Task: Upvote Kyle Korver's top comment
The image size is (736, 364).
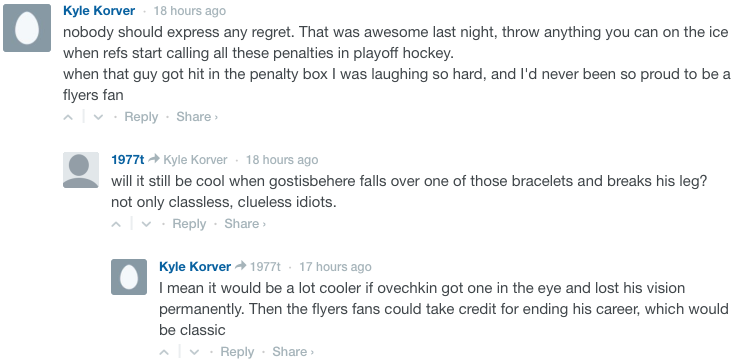Action: 69,117
